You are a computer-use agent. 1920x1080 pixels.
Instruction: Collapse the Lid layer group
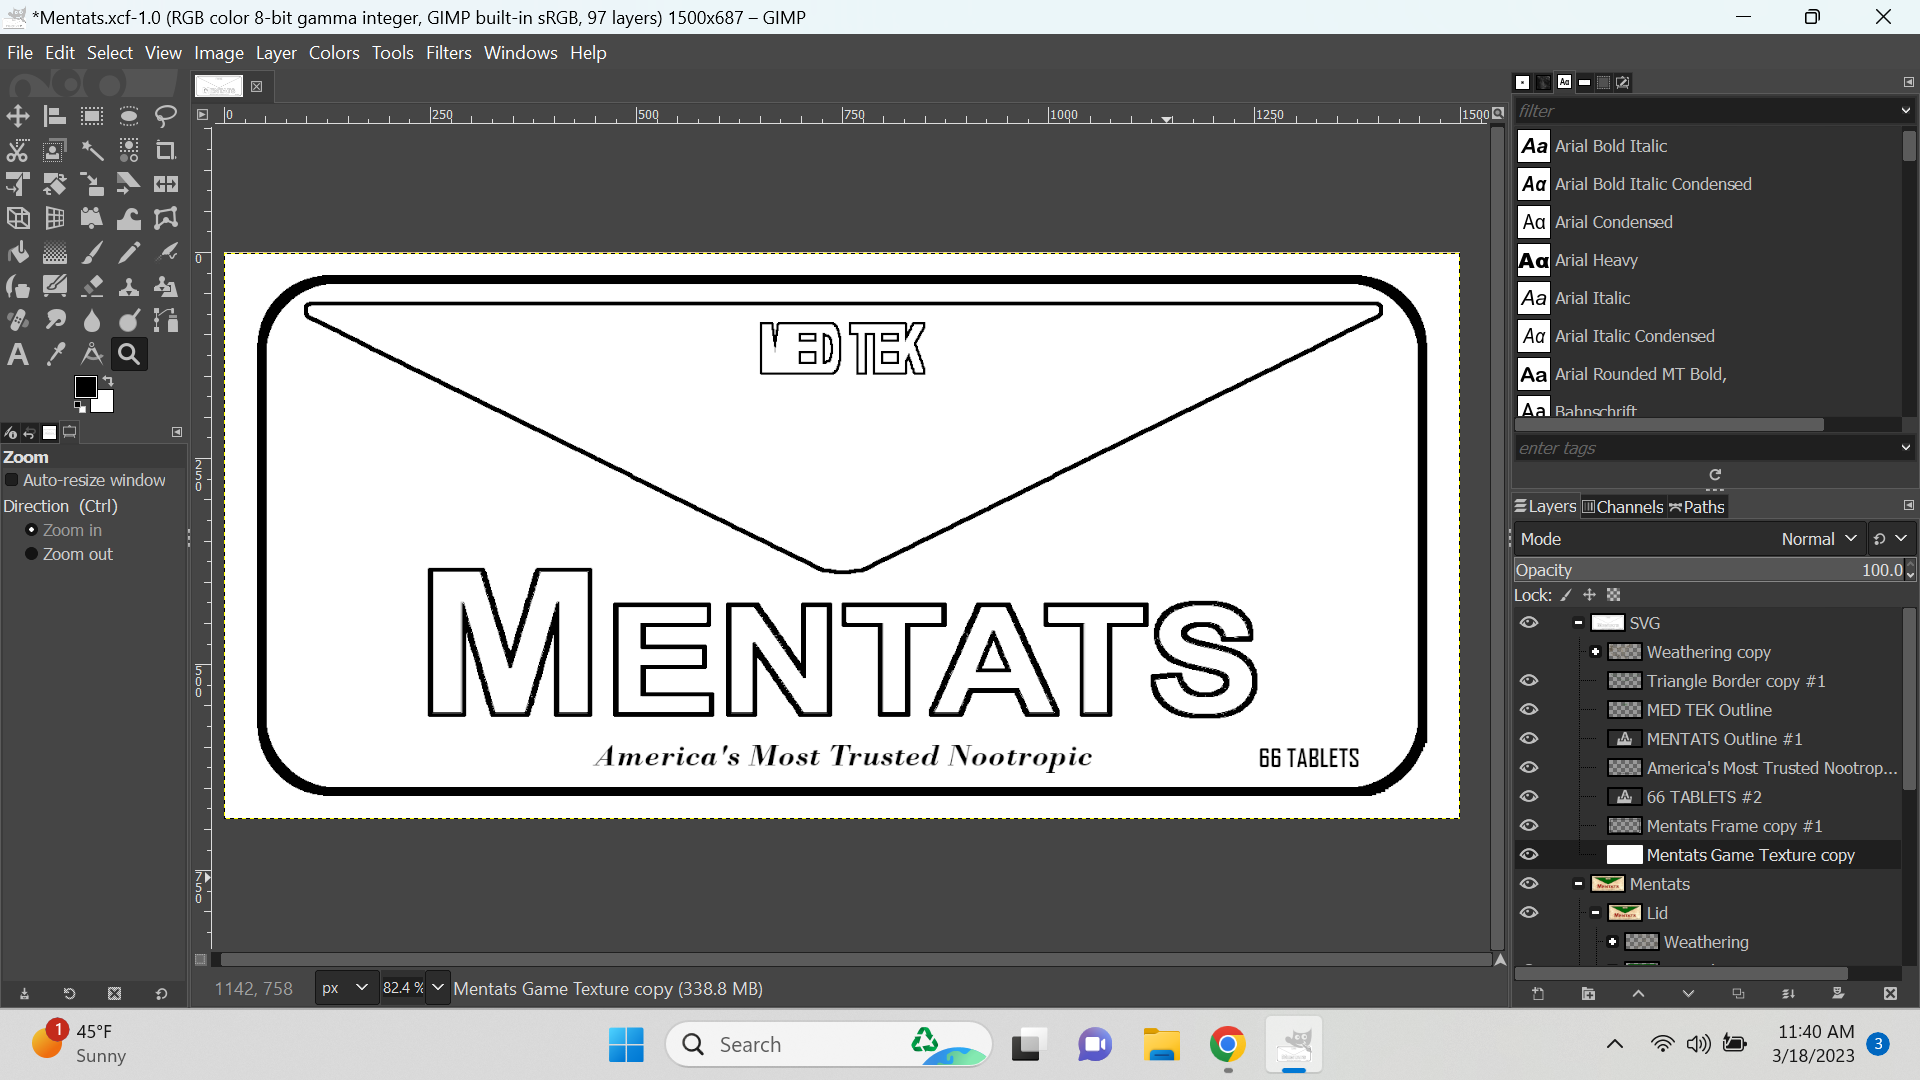click(1595, 913)
